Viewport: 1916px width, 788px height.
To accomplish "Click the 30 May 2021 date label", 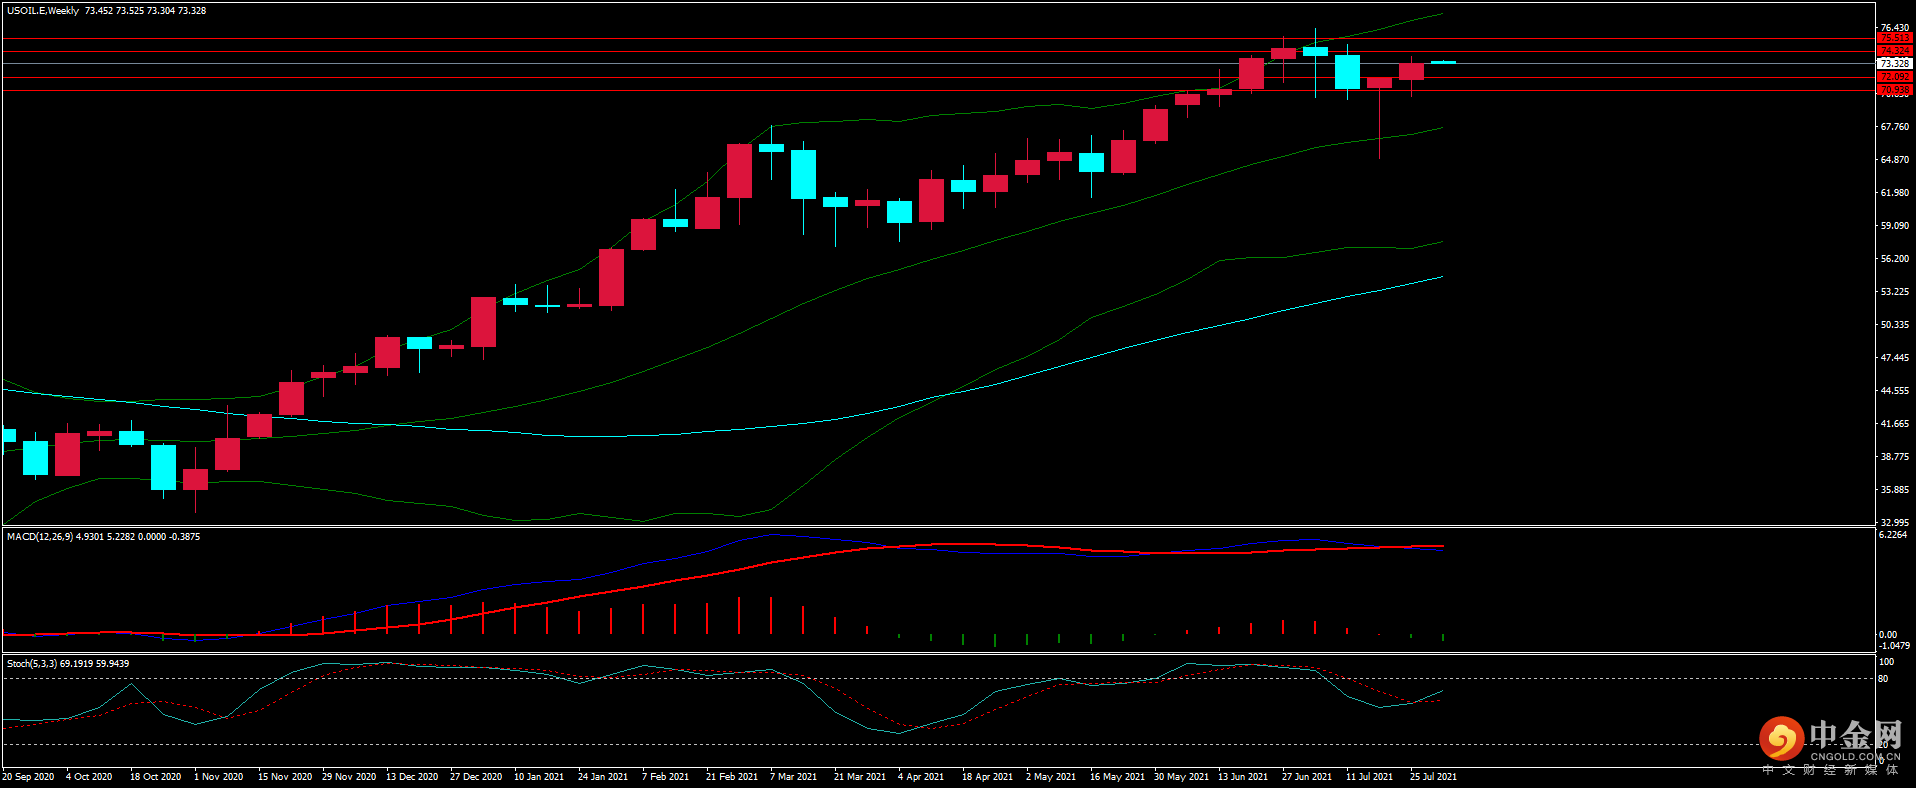I will coord(1182,777).
